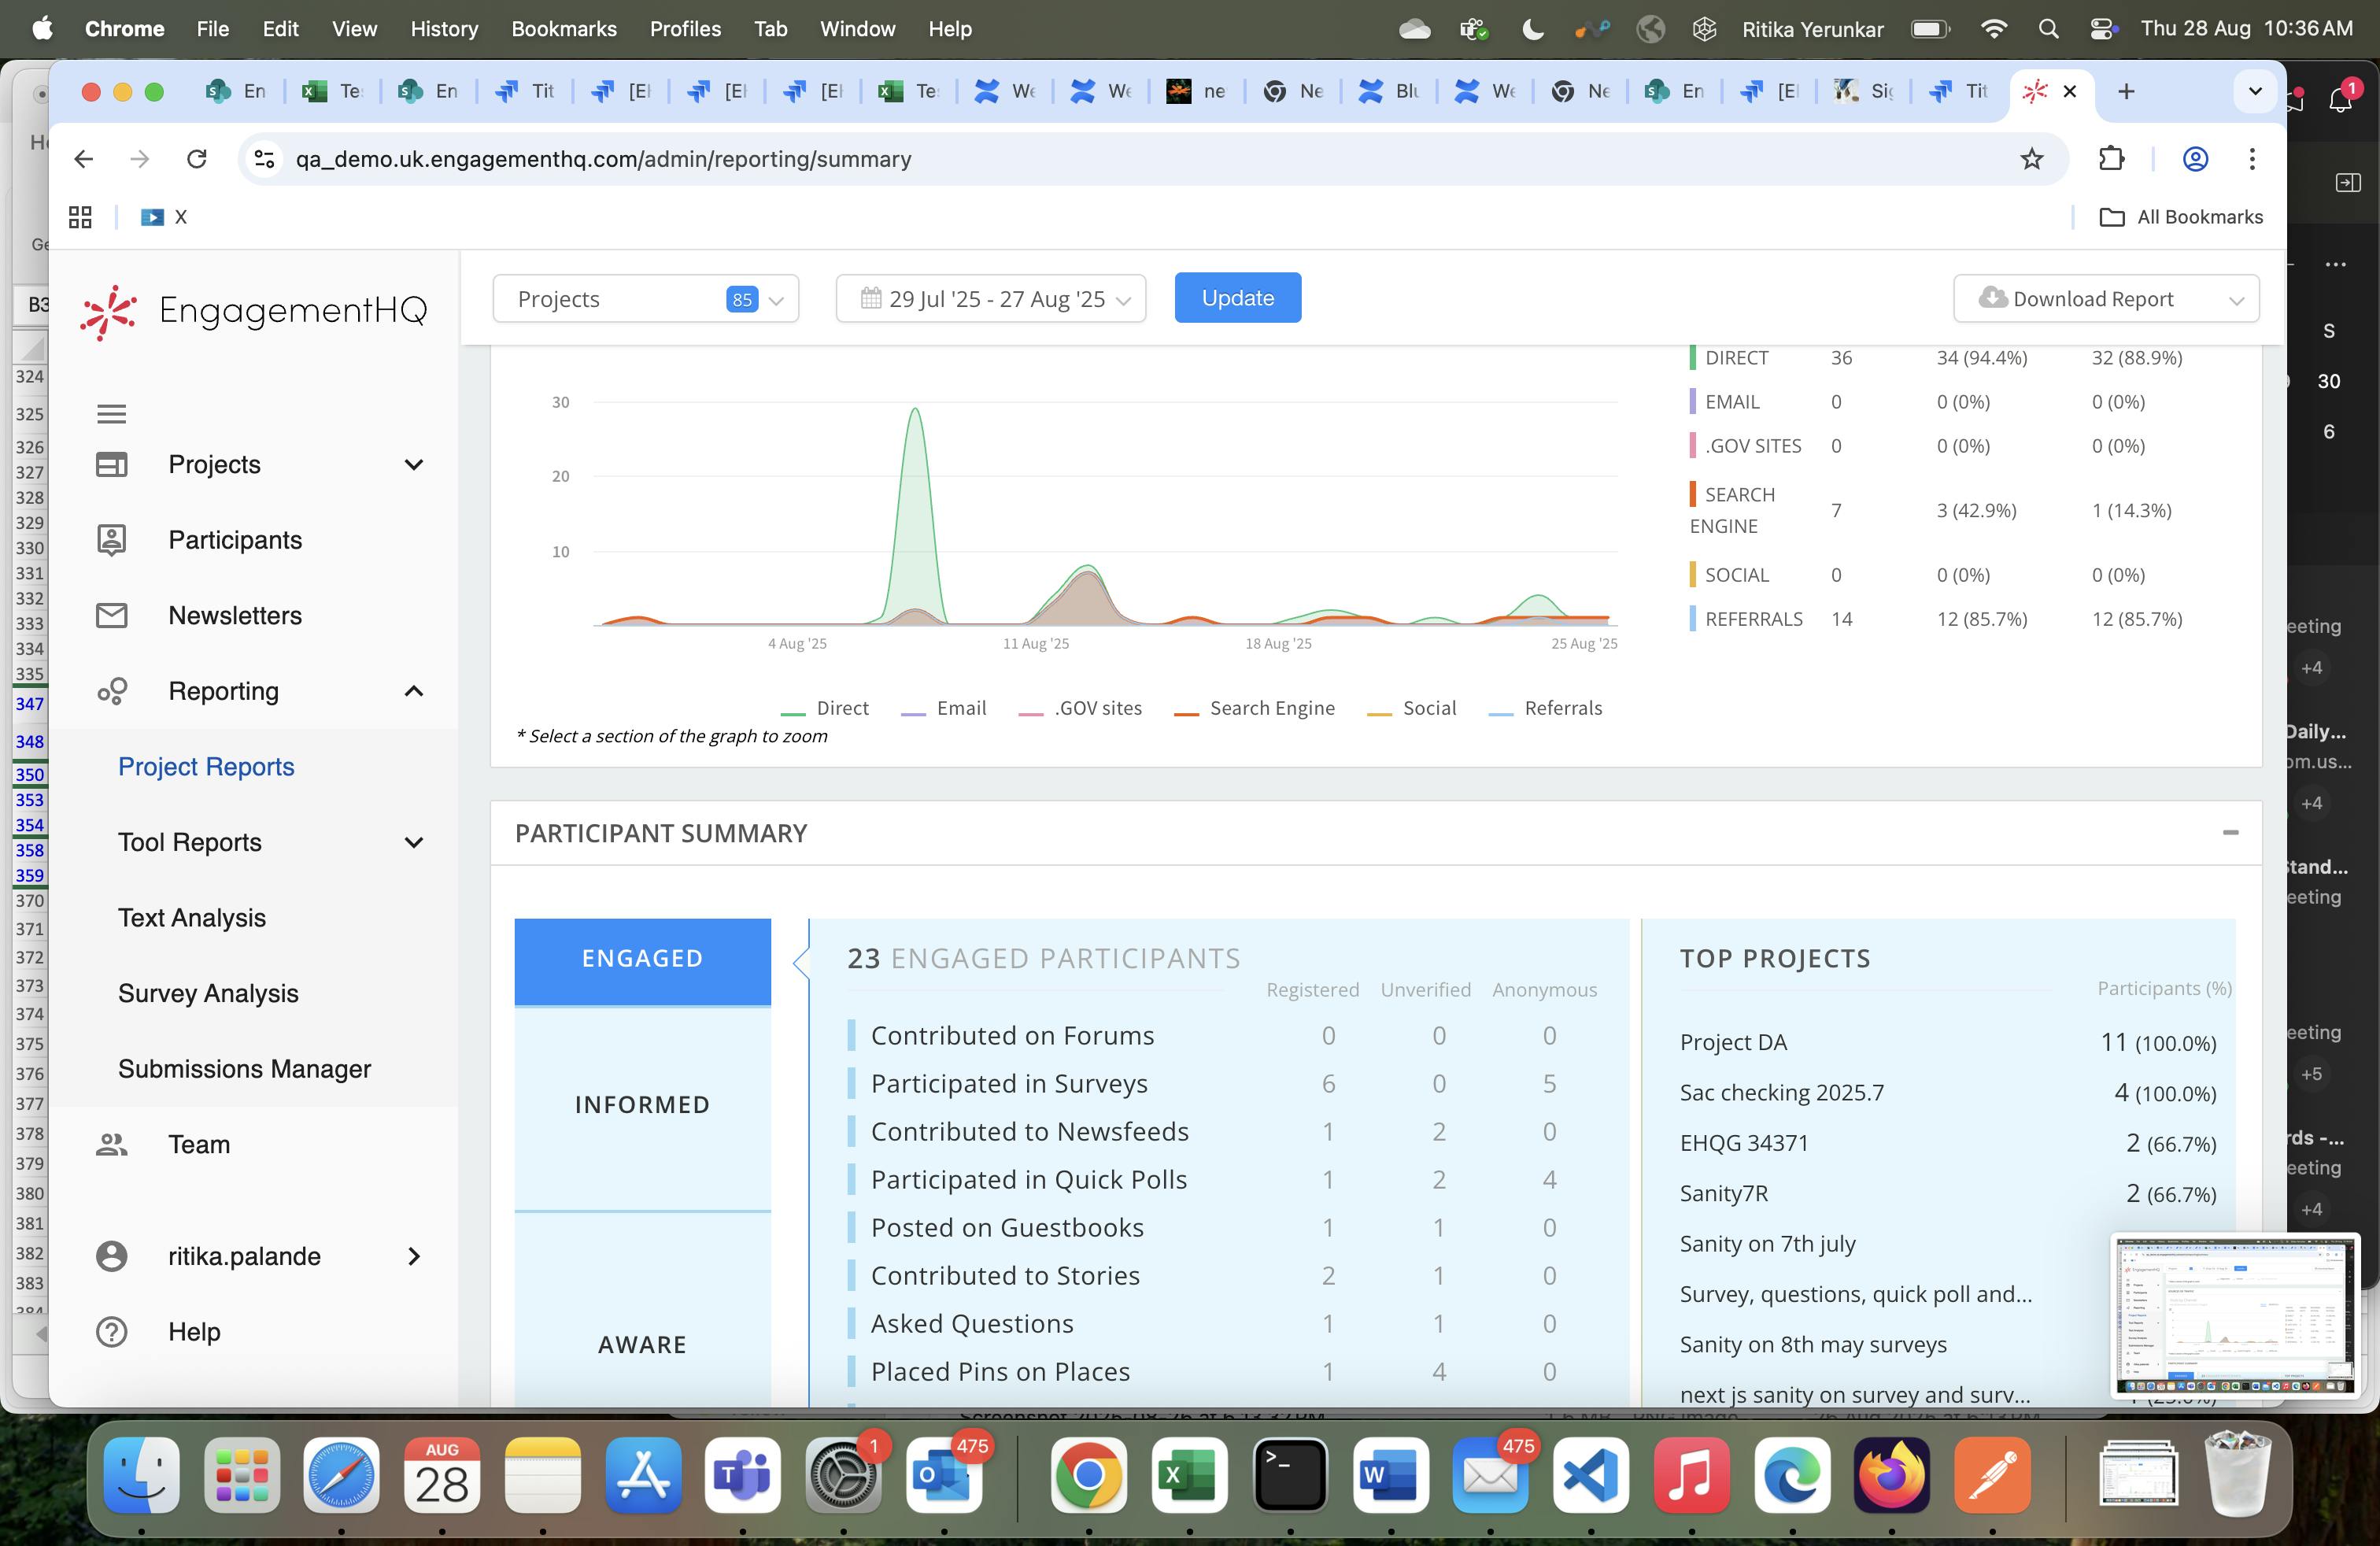Open Chrome extensions puzzle icon
The image size is (2380, 1546).
tap(2111, 159)
